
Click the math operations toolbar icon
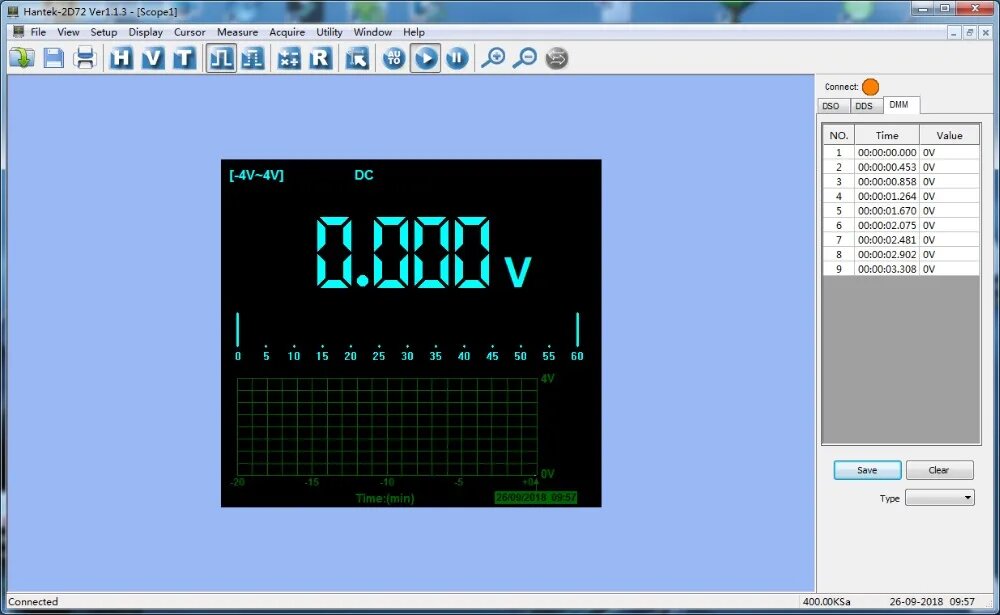[x=289, y=58]
